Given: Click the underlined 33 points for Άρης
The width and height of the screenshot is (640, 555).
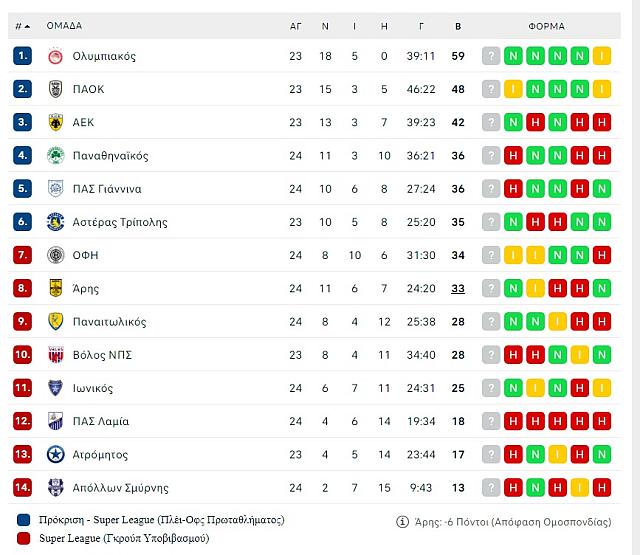Looking at the screenshot, I should click(x=458, y=288).
